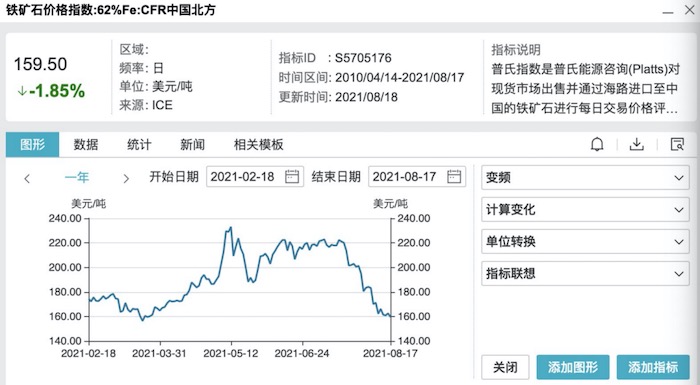Expand the 变频 dropdown

coord(585,177)
